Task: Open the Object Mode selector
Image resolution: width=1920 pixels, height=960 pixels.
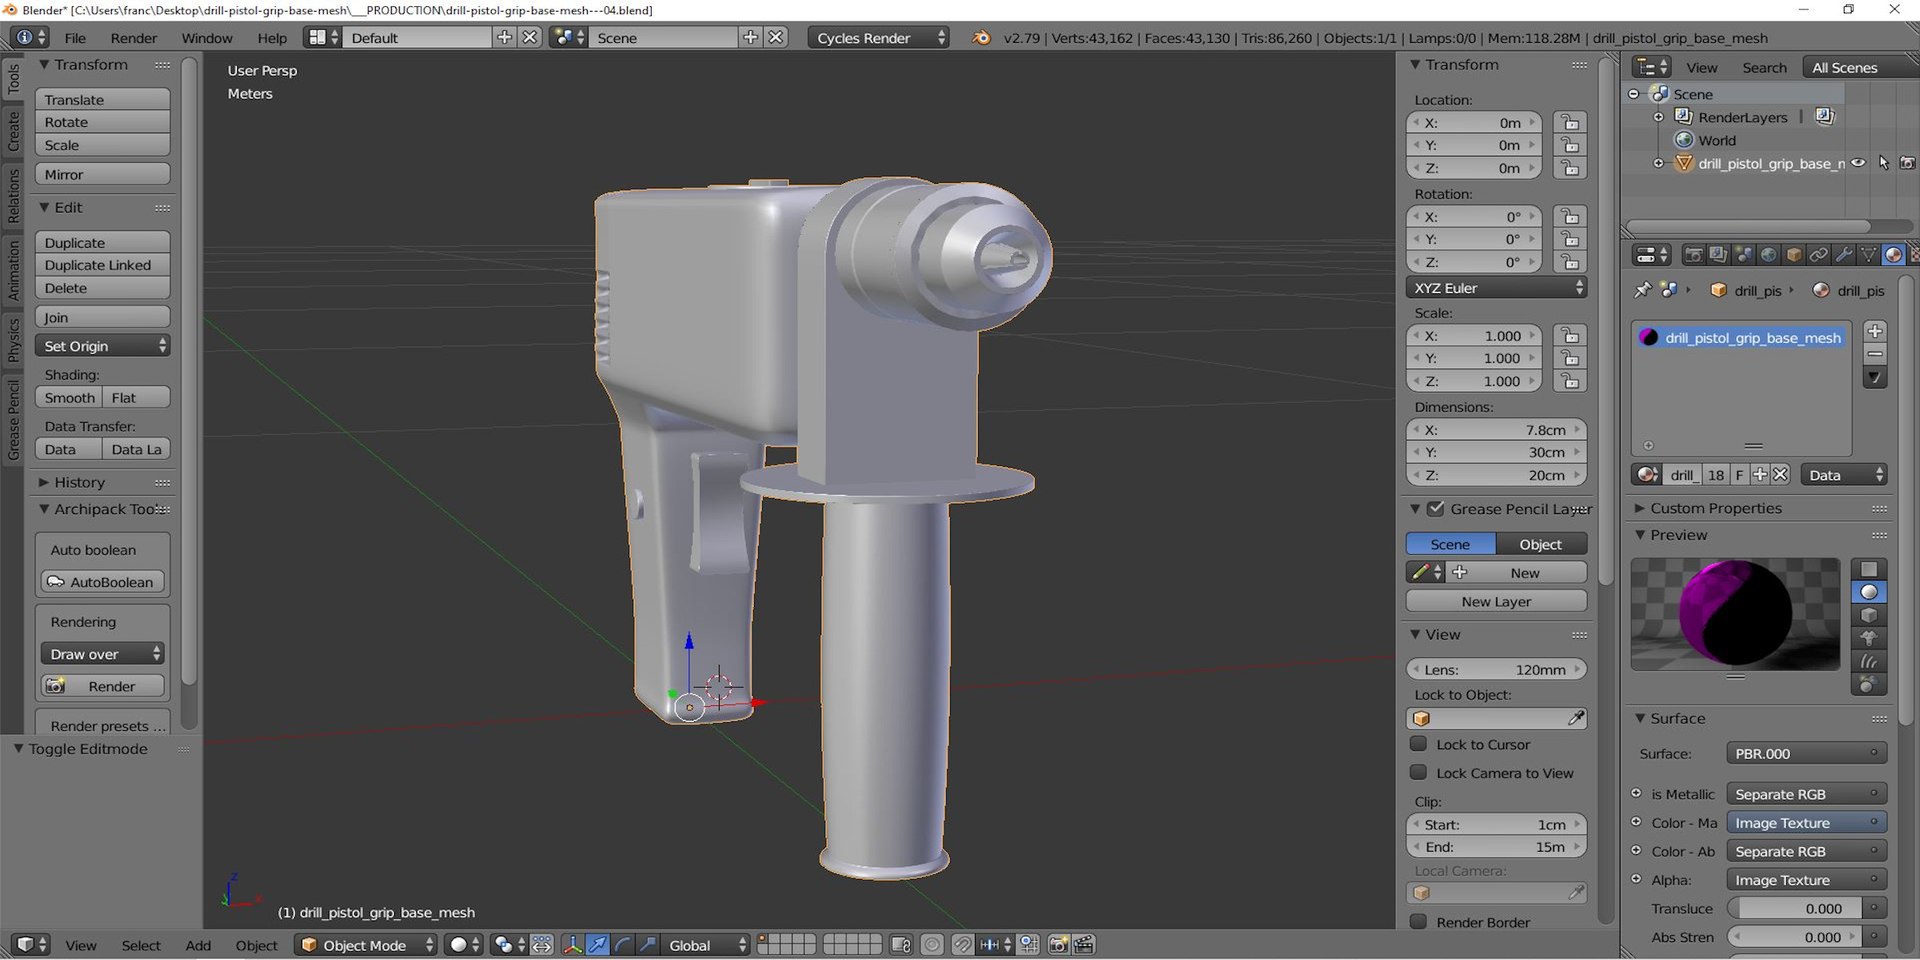Action: (x=366, y=945)
